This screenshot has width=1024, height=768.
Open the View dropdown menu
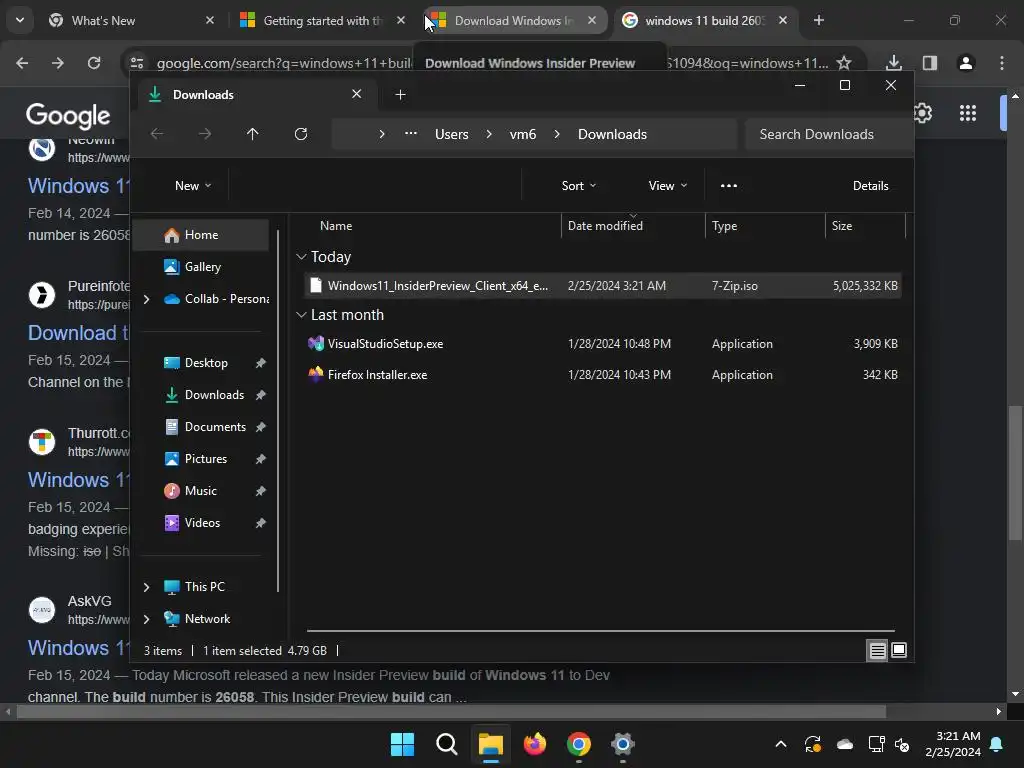(x=667, y=185)
